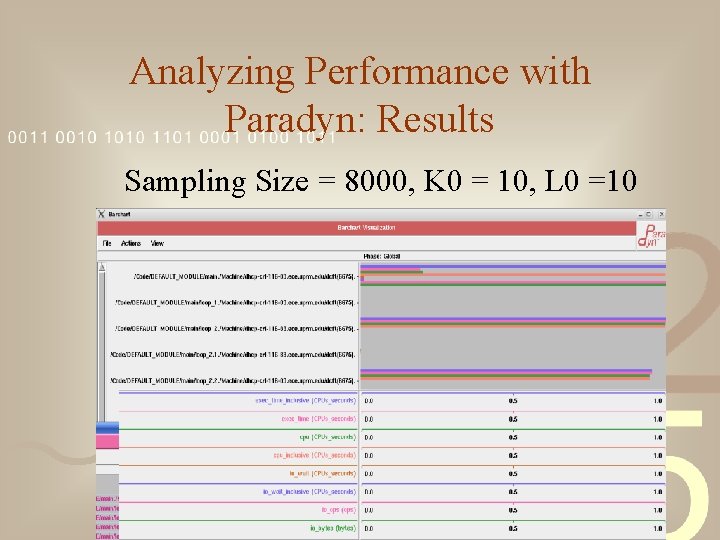Click the cpu_inclusive metric label
This screenshot has height=540, width=720.
pyautogui.click(x=315, y=456)
